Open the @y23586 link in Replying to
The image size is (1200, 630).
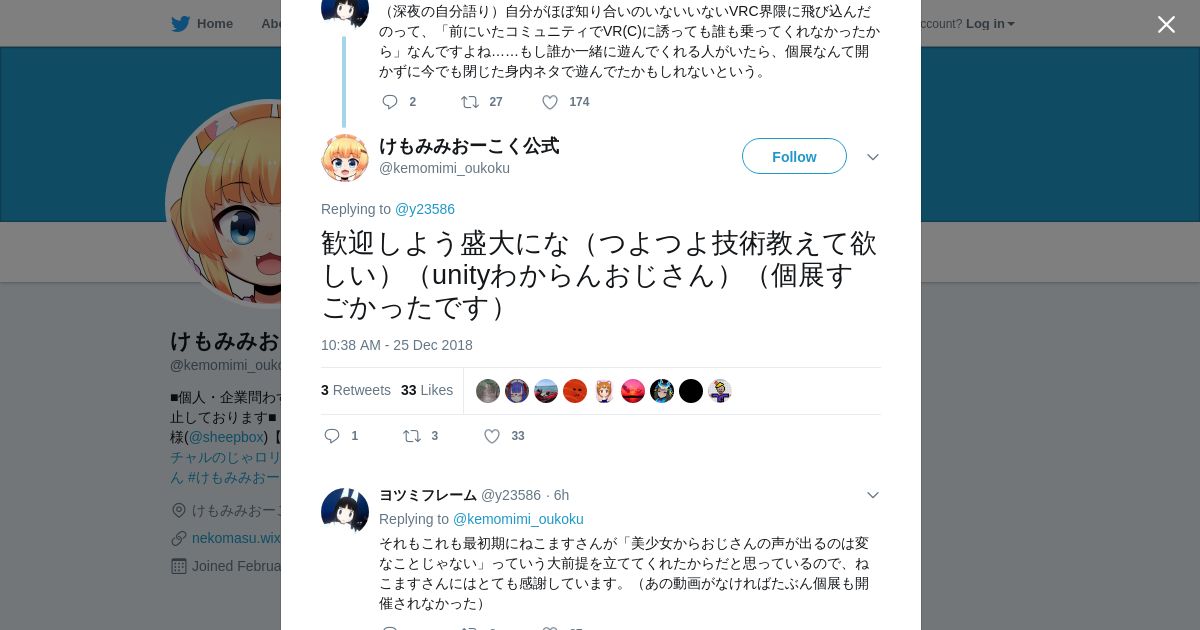click(425, 209)
